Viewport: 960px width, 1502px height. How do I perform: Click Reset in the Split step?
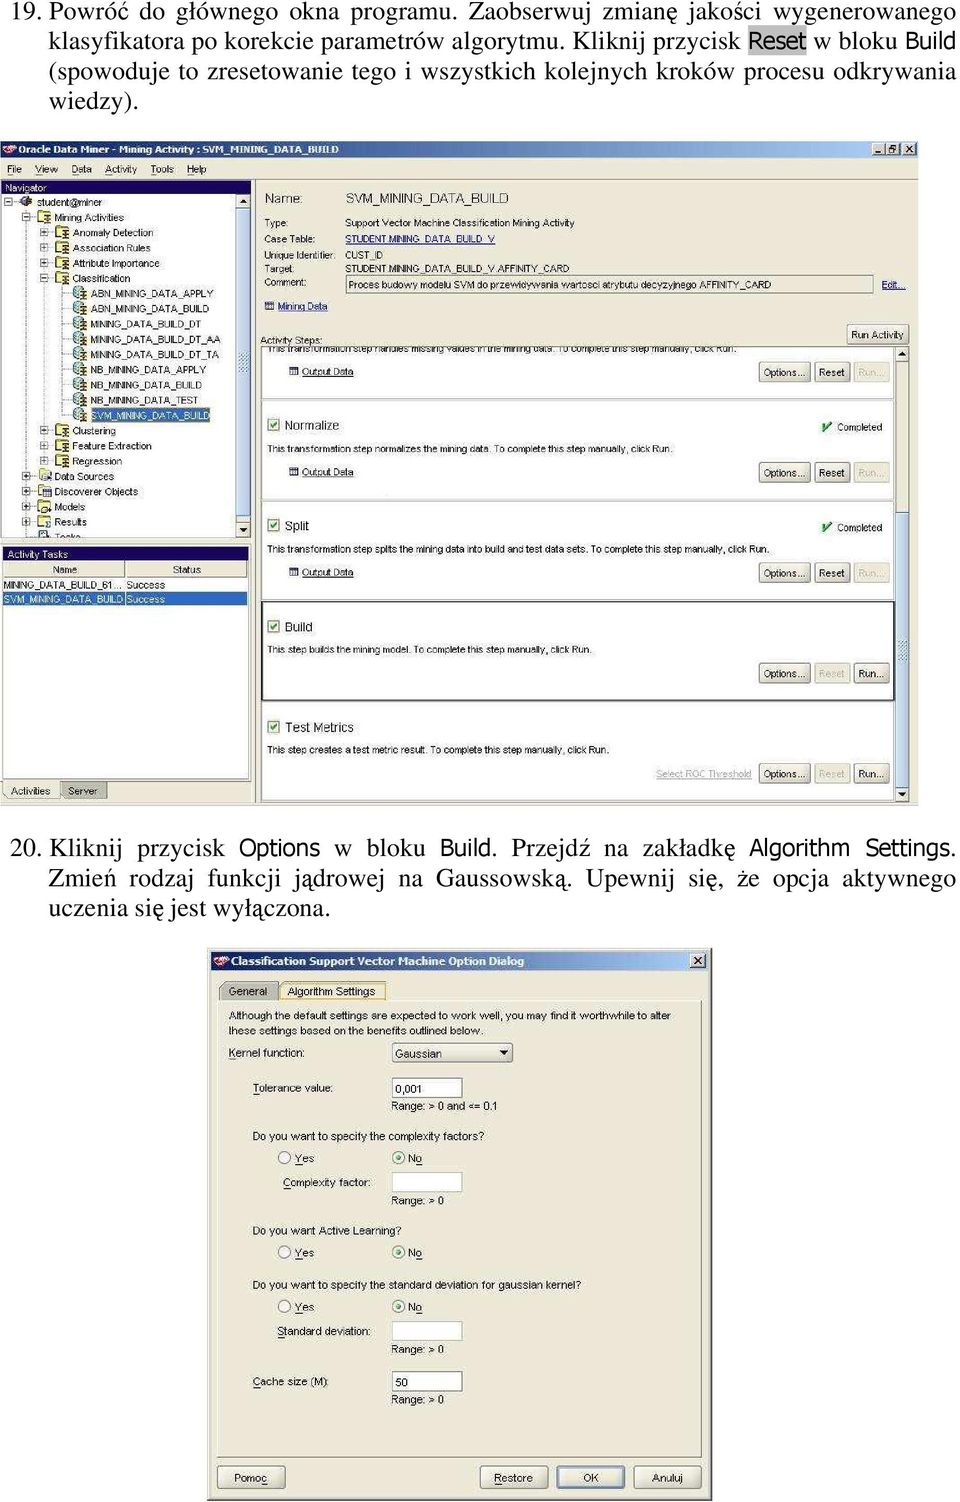coord(832,573)
